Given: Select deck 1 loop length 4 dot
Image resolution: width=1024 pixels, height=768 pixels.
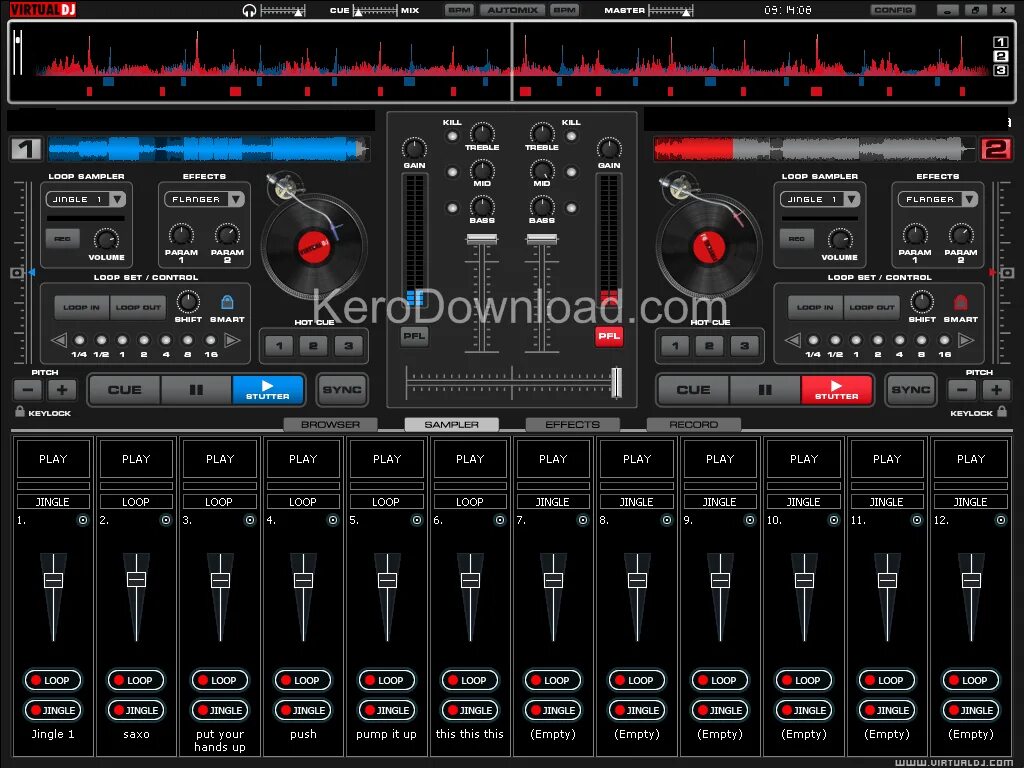Looking at the screenshot, I should pos(166,340).
